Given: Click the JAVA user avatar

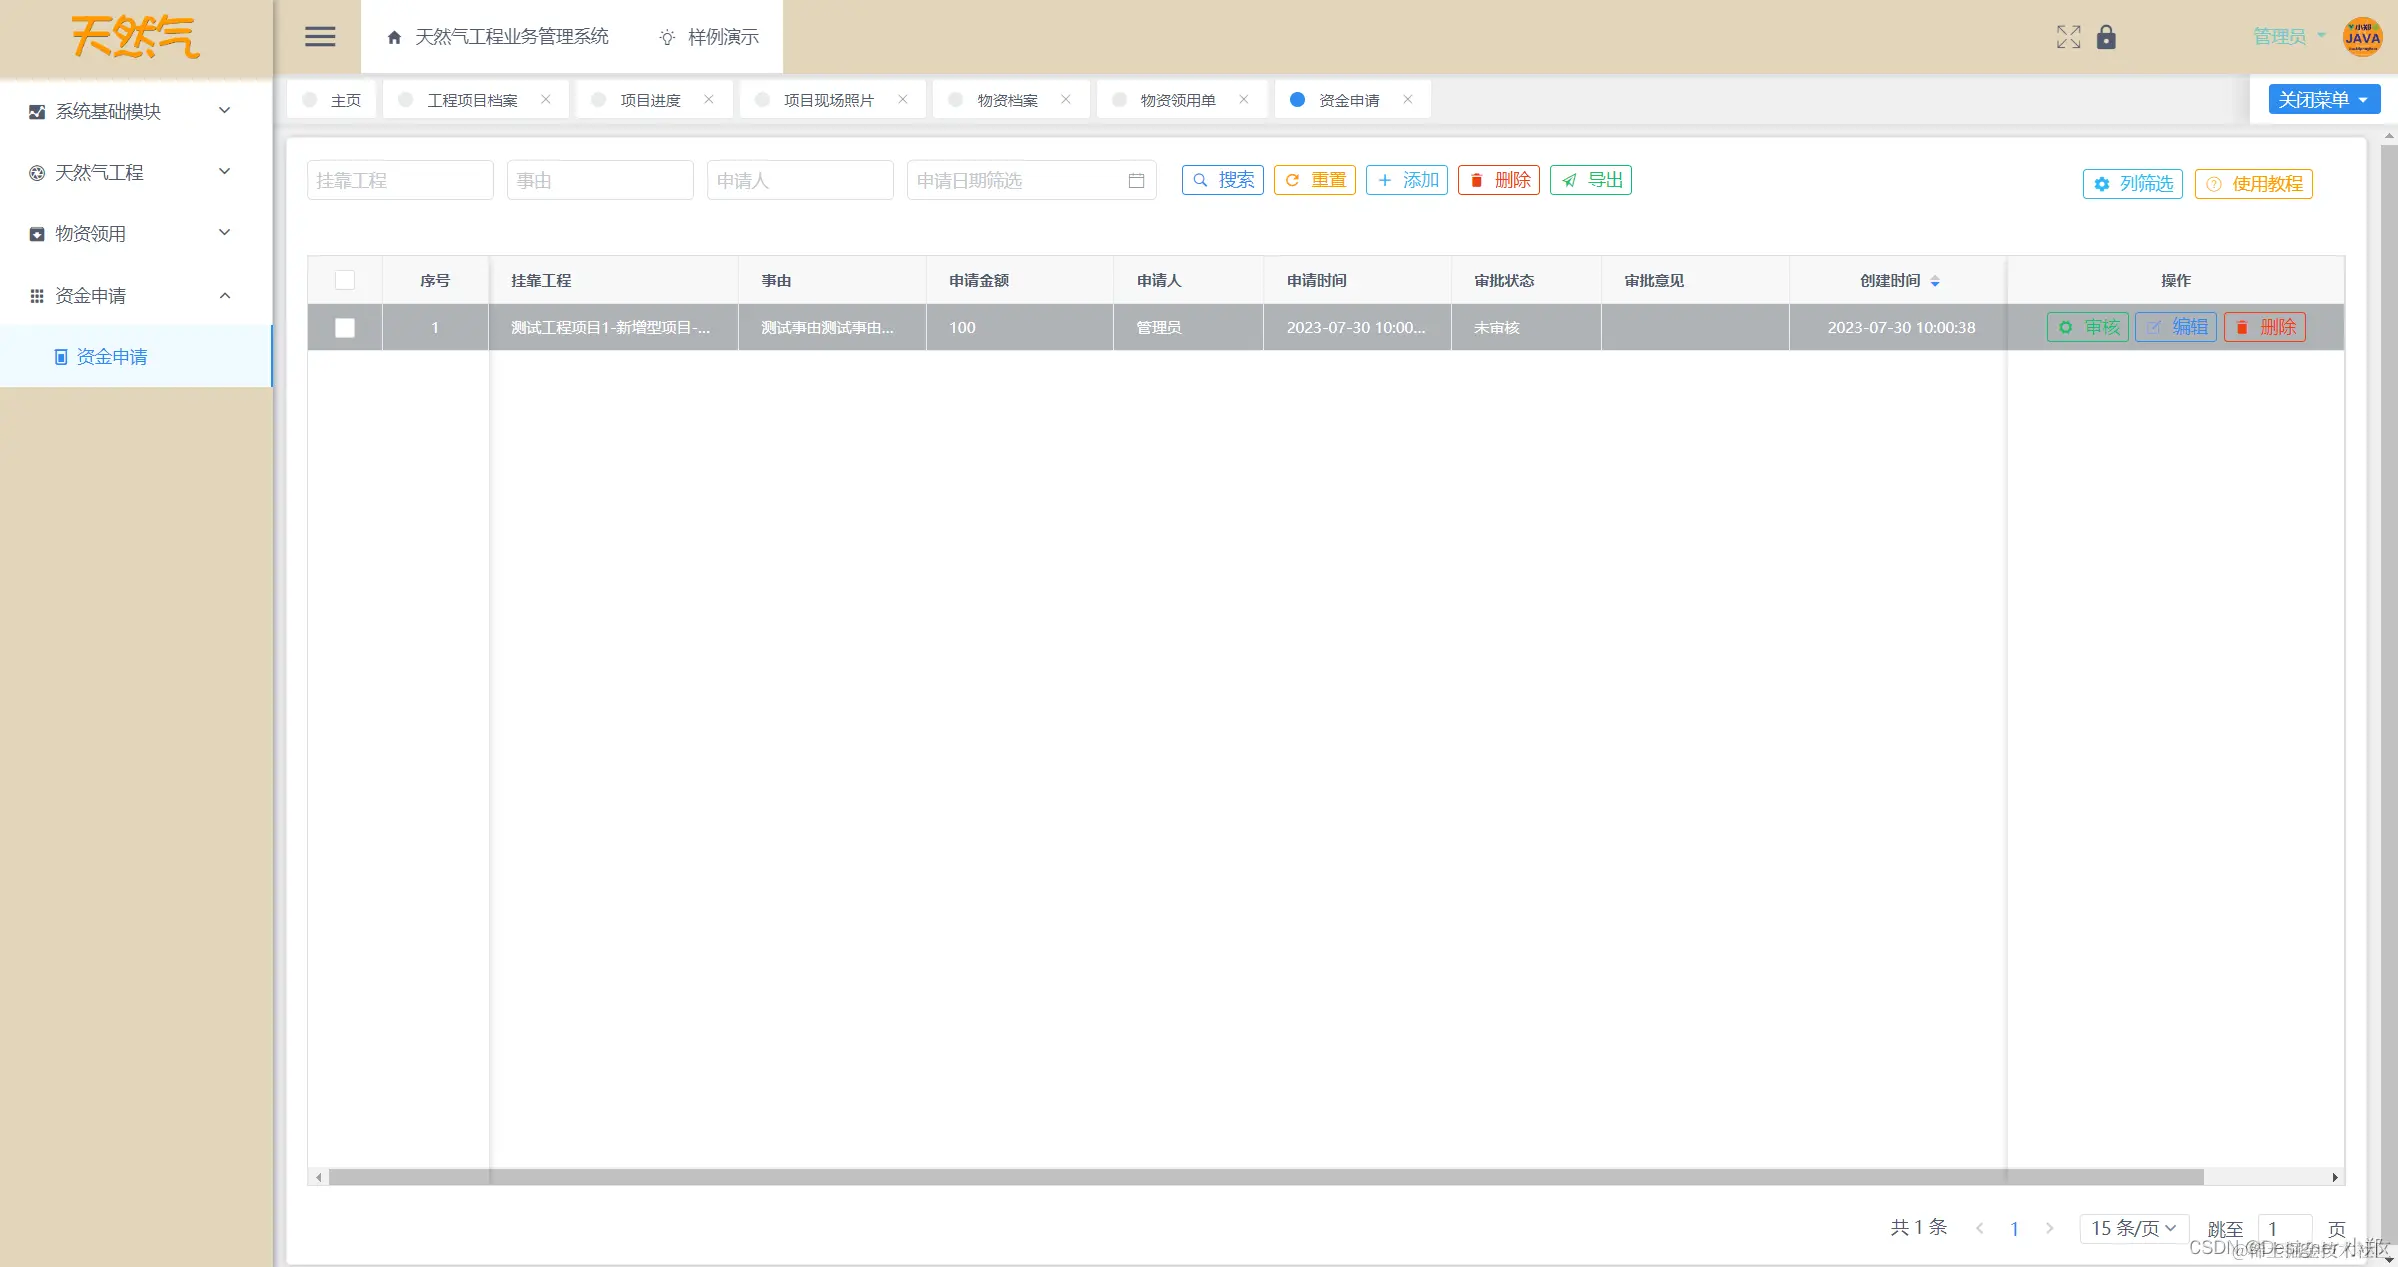Looking at the screenshot, I should [x=2362, y=37].
